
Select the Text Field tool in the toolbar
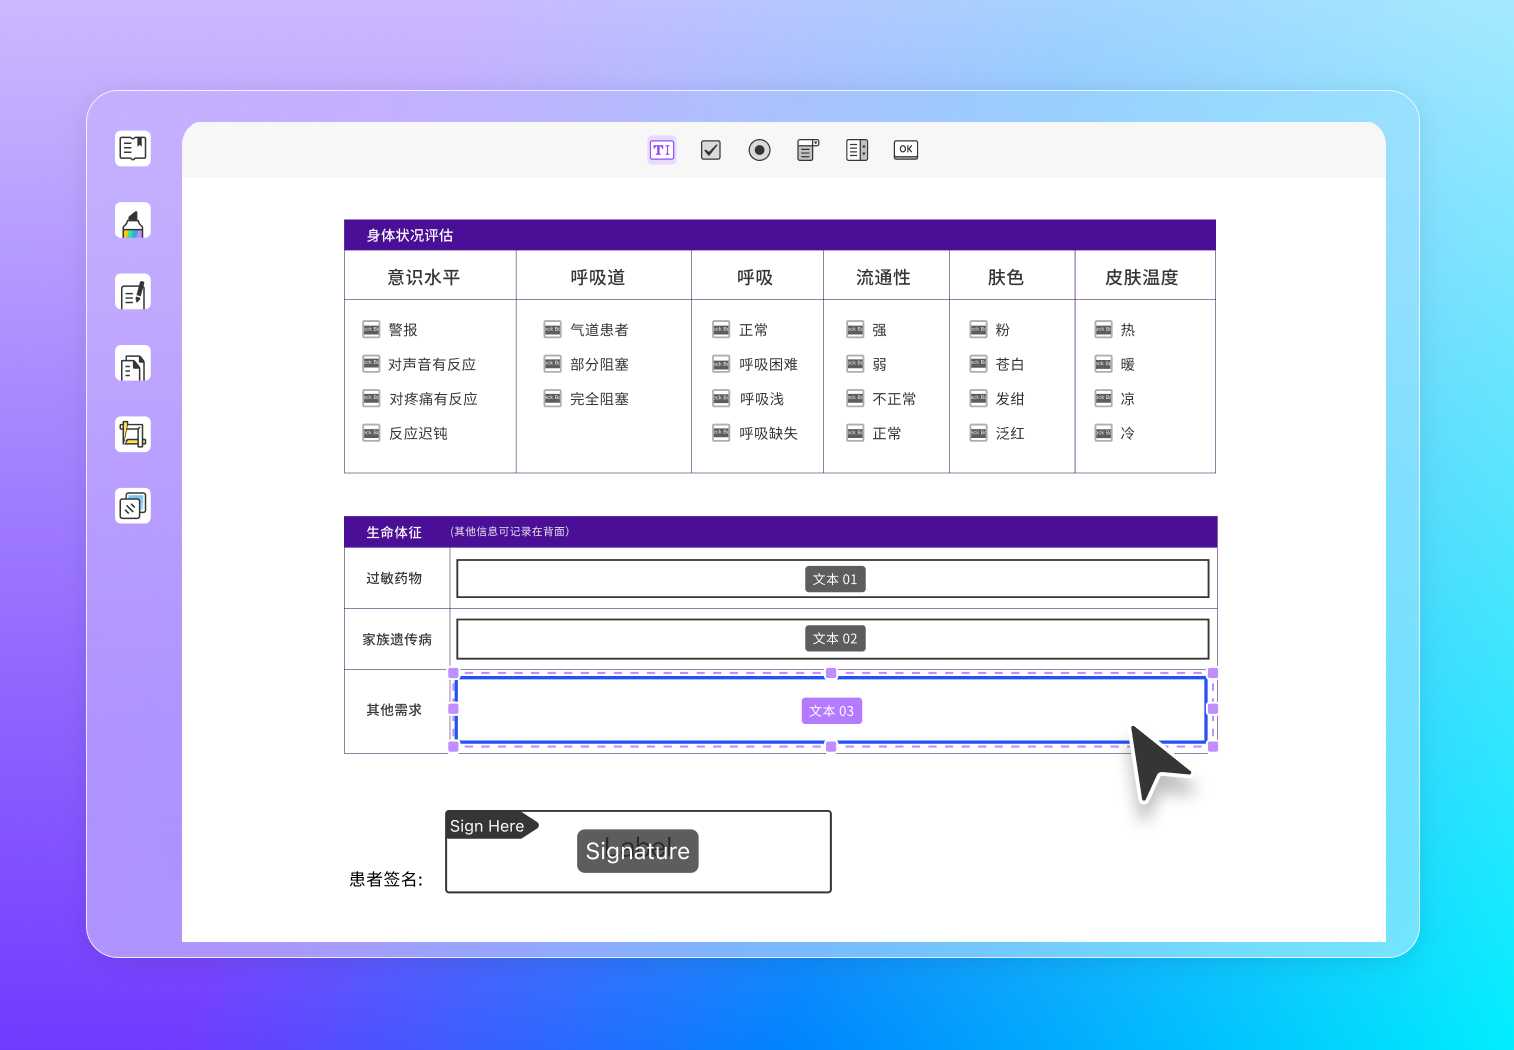coord(662,150)
